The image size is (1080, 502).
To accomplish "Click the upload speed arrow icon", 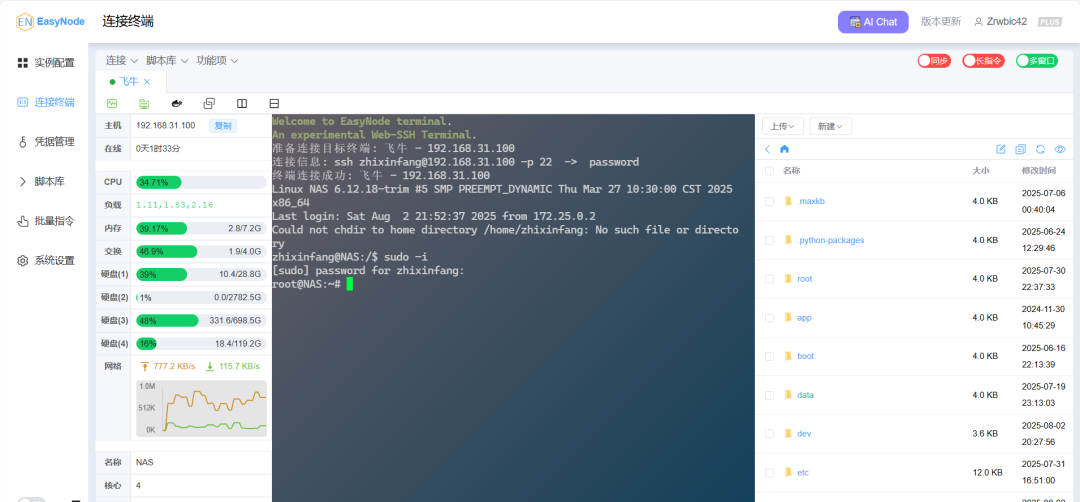I will pyautogui.click(x=145, y=366).
